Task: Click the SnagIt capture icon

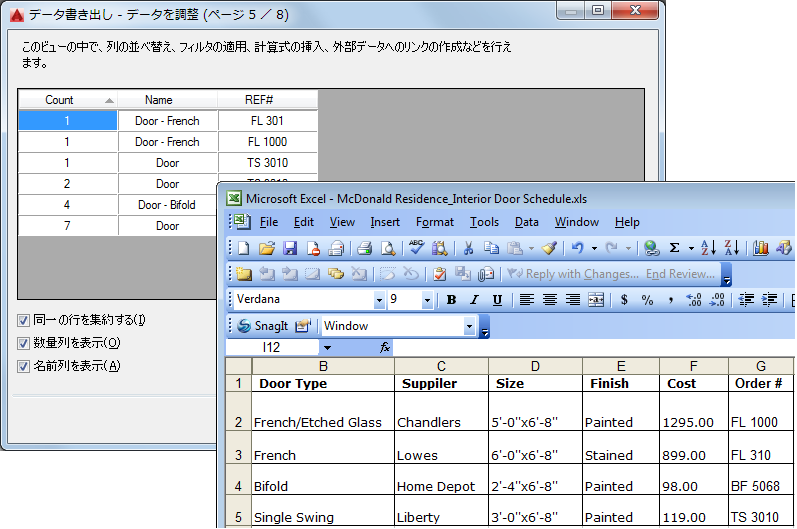Action: [262, 326]
